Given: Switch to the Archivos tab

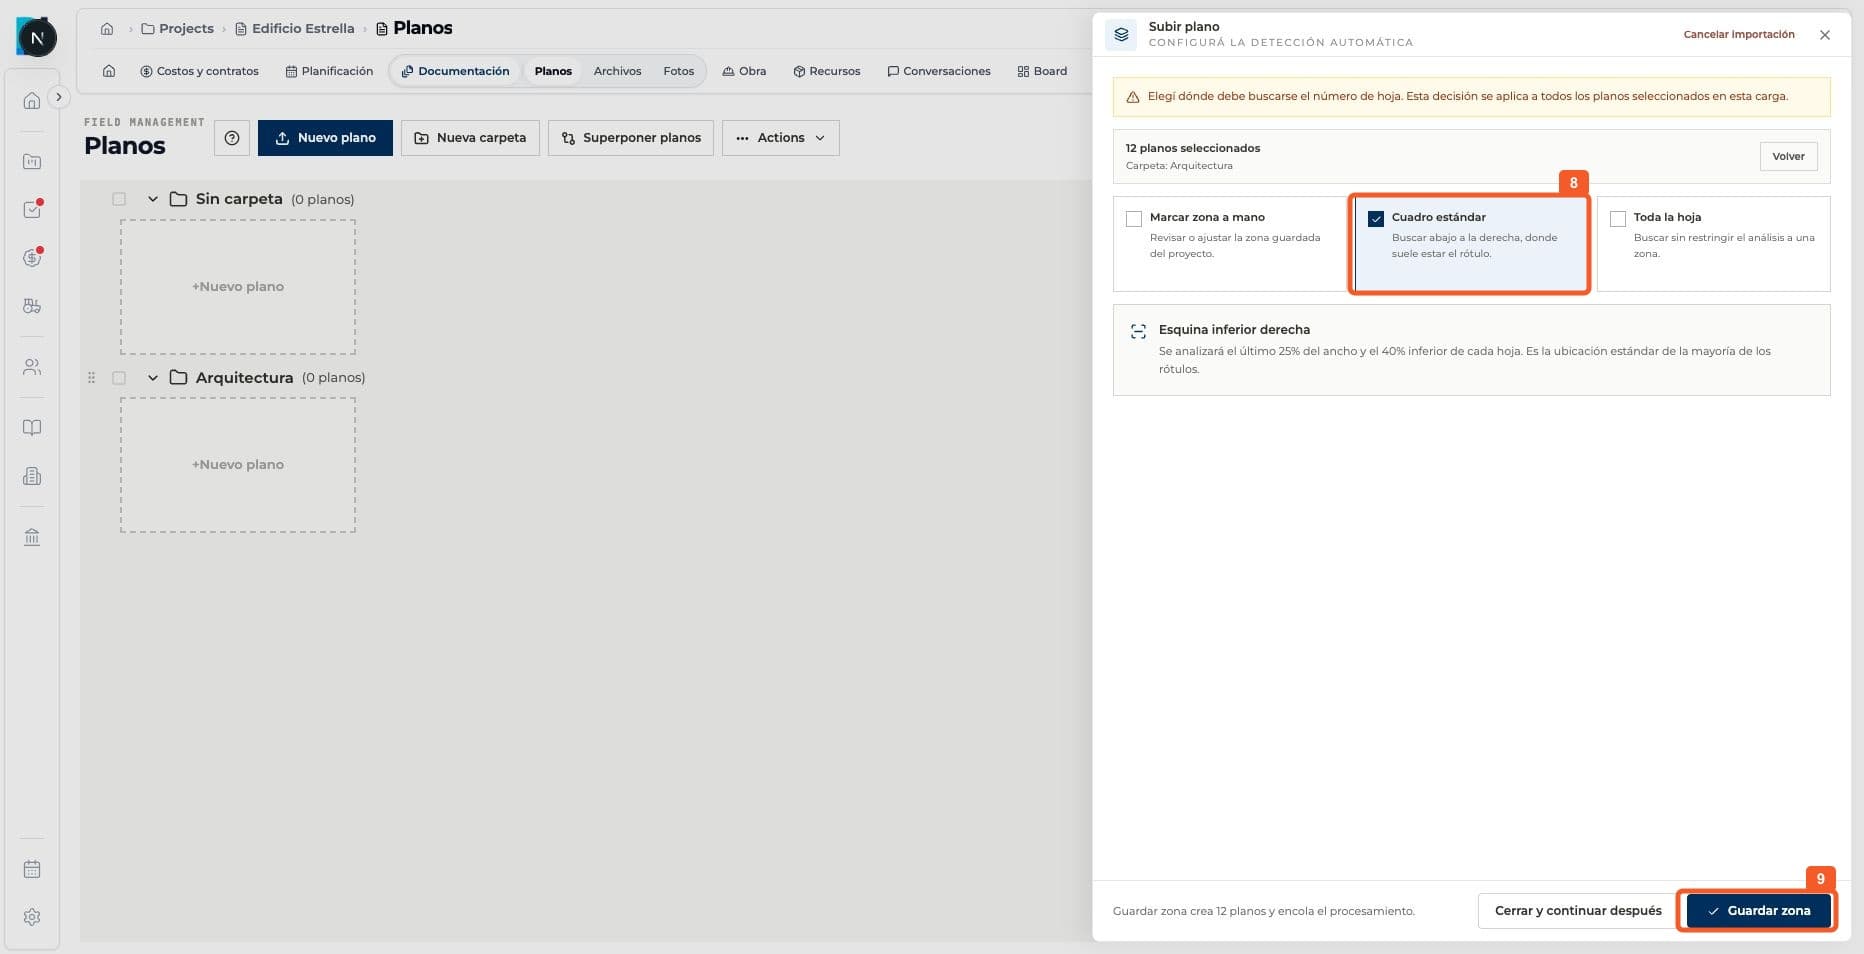Looking at the screenshot, I should click(x=617, y=71).
